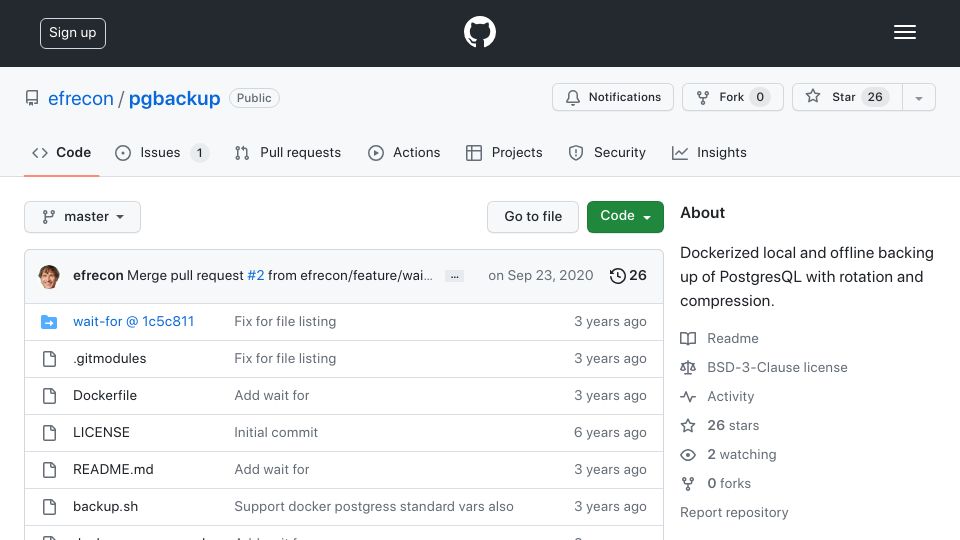Open the hamburger navigation menu
The width and height of the screenshot is (960, 540).
[x=904, y=32]
